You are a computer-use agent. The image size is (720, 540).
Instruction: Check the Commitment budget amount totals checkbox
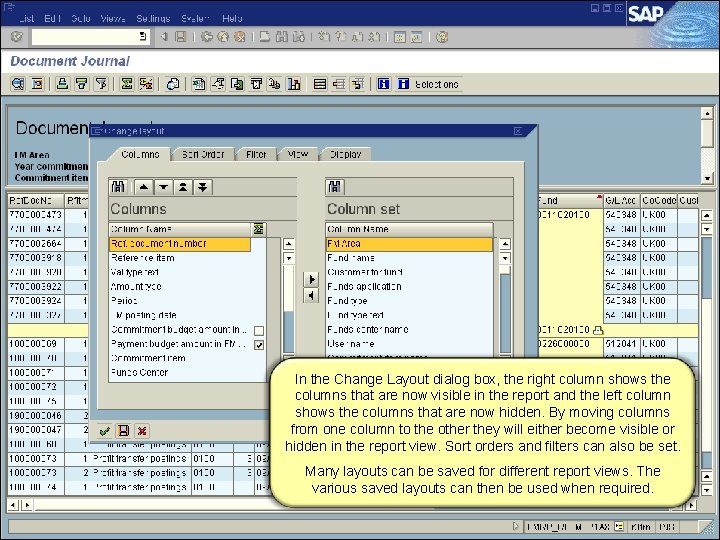pyautogui.click(x=259, y=331)
